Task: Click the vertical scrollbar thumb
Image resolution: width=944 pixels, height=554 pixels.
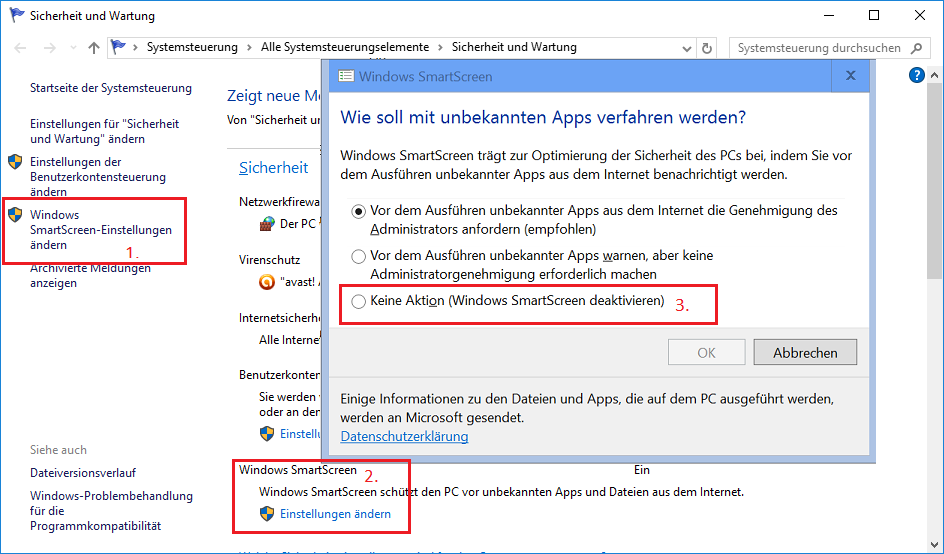Action: click(x=934, y=179)
